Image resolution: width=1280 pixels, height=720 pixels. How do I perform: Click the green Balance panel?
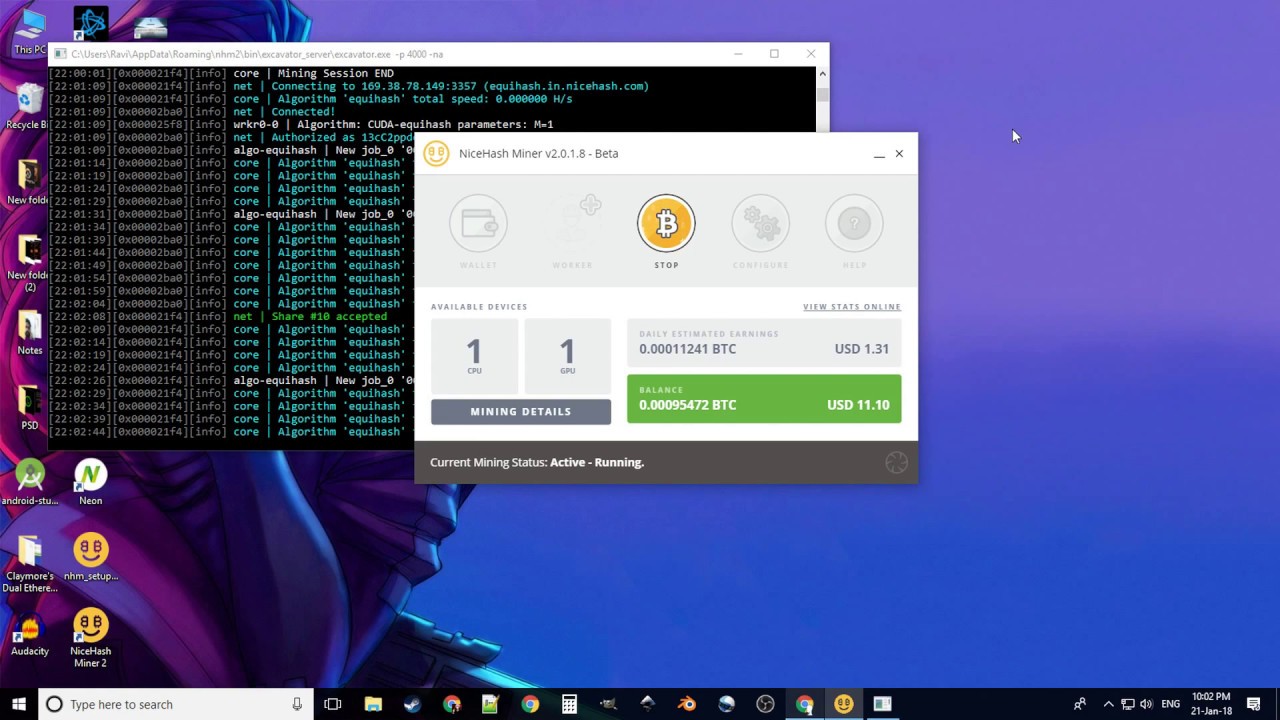click(x=764, y=398)
